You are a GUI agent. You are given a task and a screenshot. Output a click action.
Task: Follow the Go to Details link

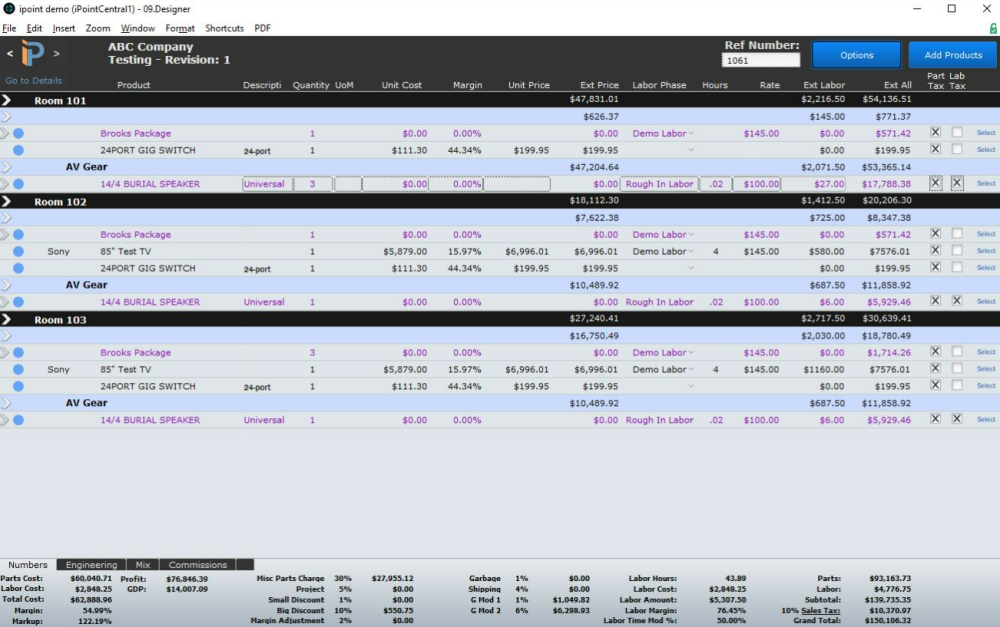point(34,80)
